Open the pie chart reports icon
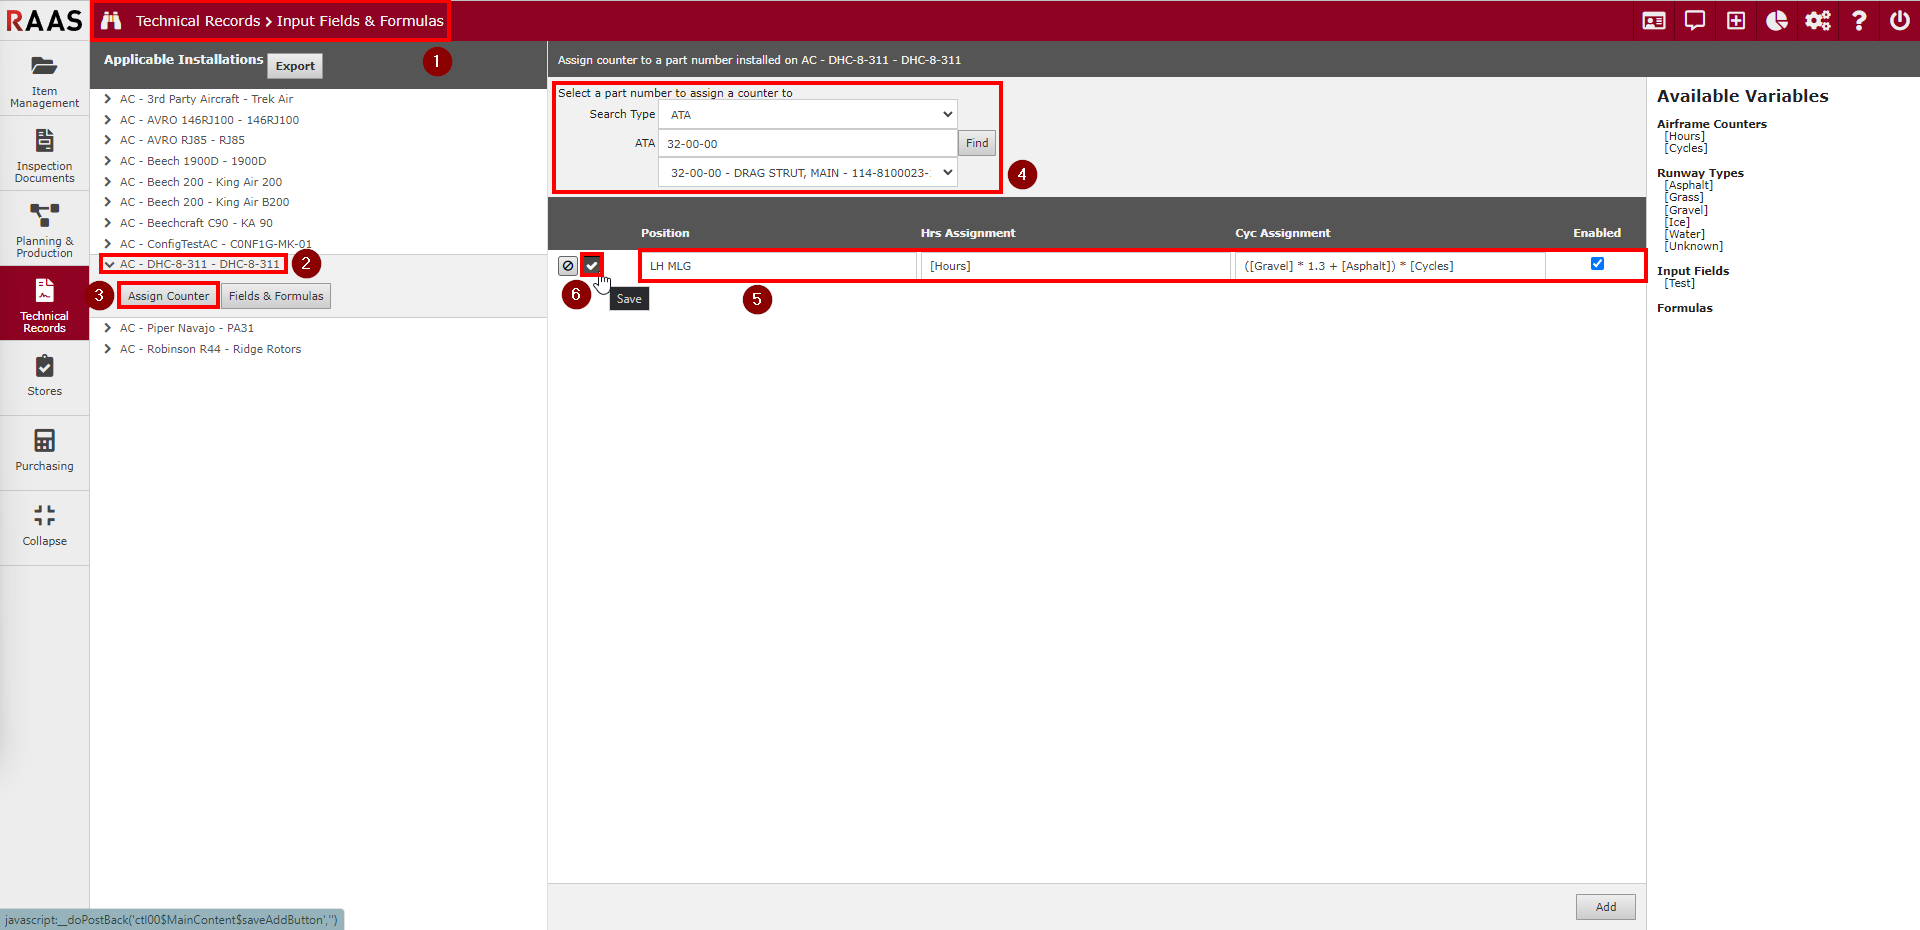 tap(1776, 21)
